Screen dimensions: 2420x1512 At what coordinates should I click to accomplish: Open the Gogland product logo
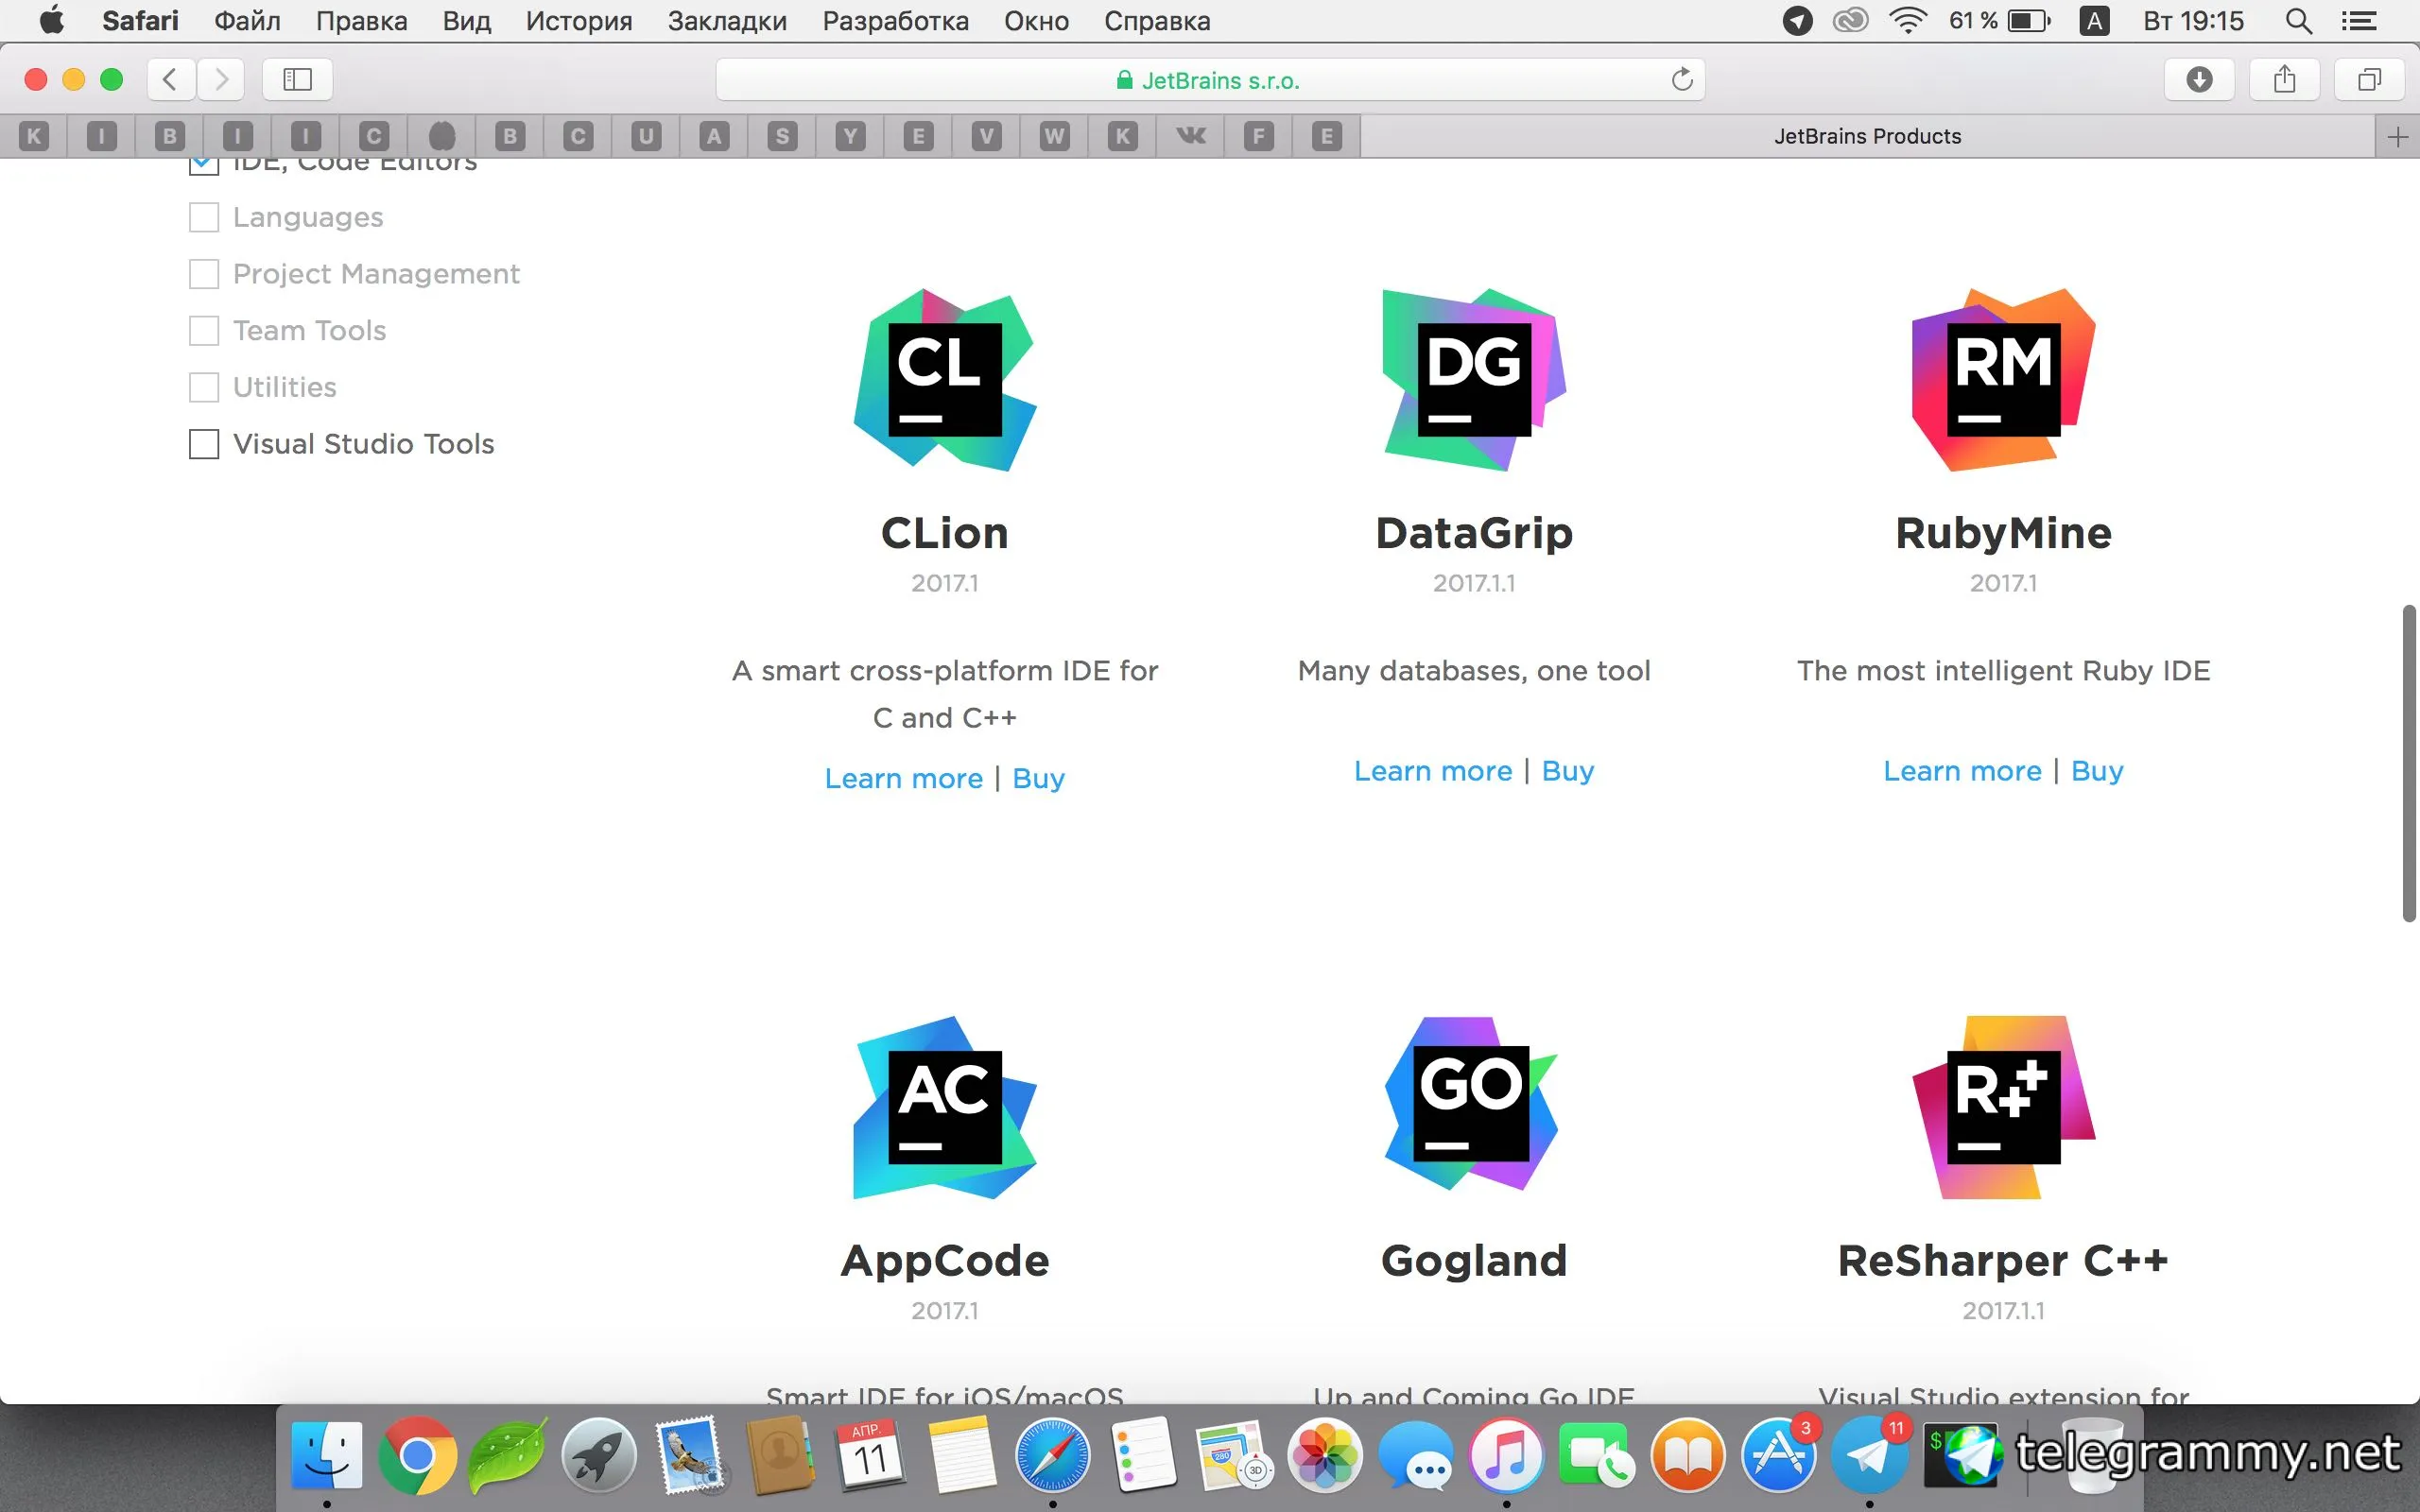(x=1472, y=1104)
